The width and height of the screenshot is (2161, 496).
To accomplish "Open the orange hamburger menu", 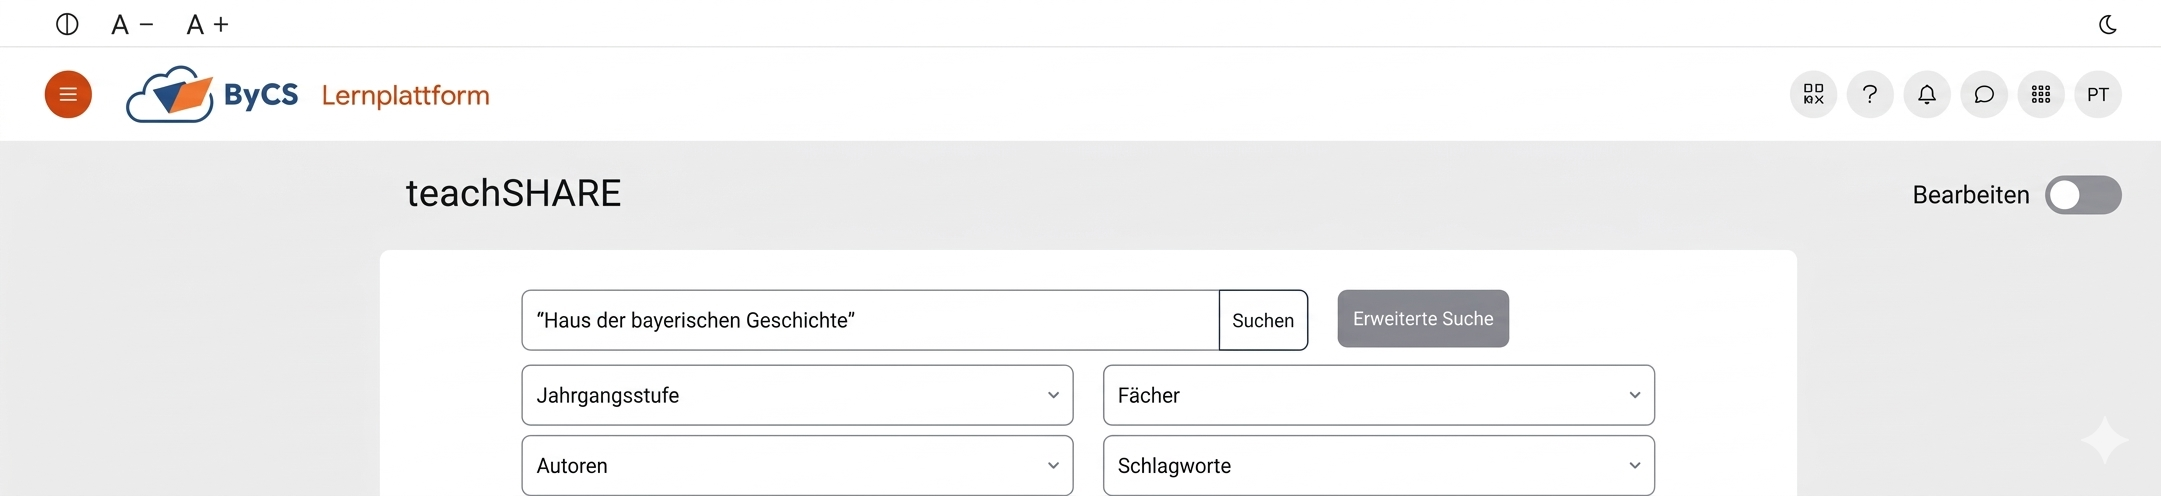I will [x=68, y=95].
